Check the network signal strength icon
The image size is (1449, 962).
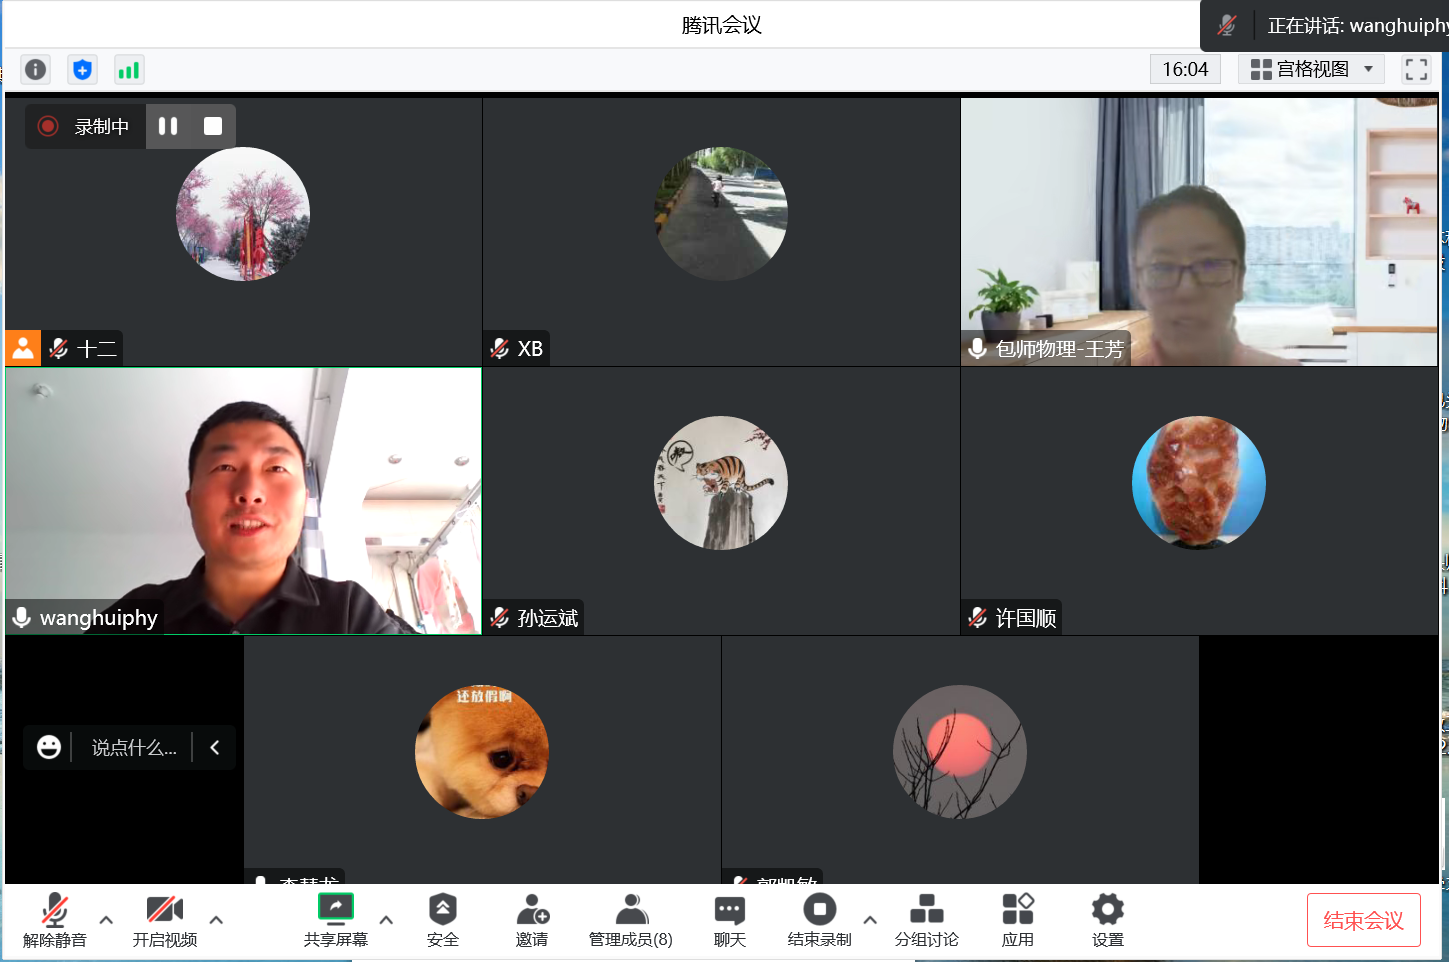129,69
